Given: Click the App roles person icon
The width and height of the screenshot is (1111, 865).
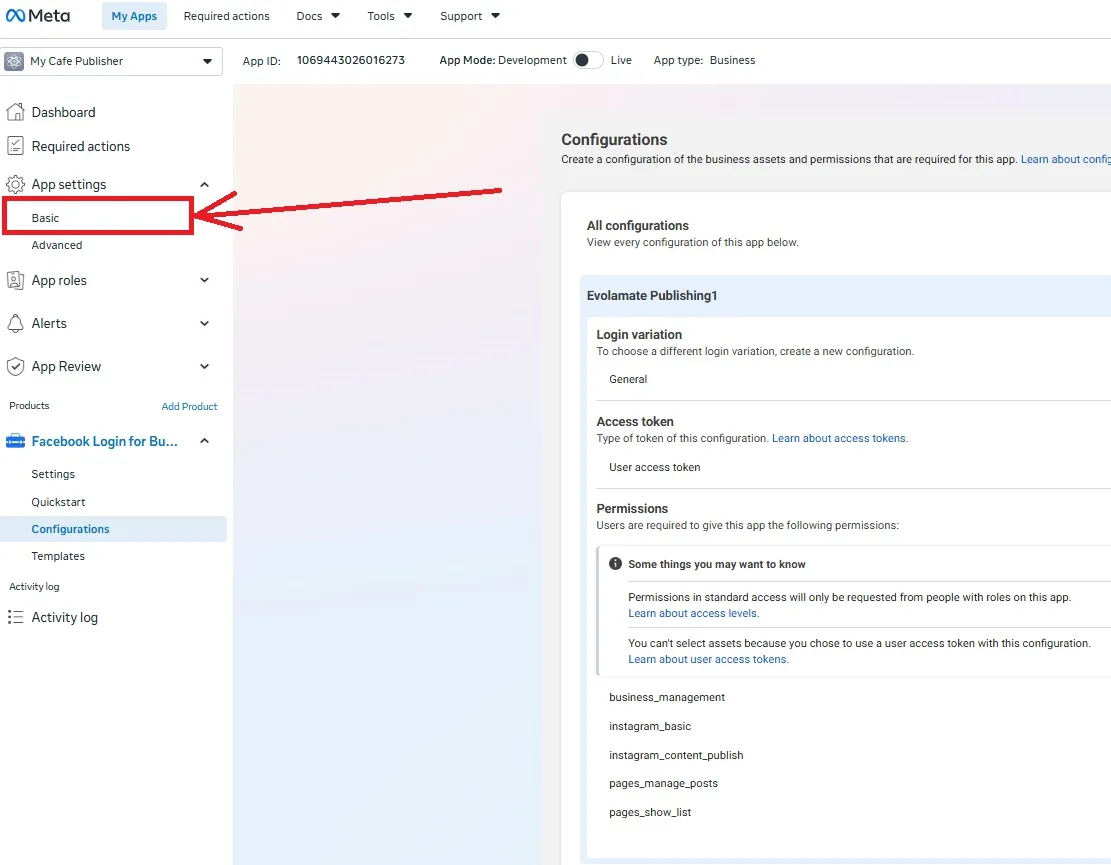Looking at the screenshot, I should click(x=15, y=281).
